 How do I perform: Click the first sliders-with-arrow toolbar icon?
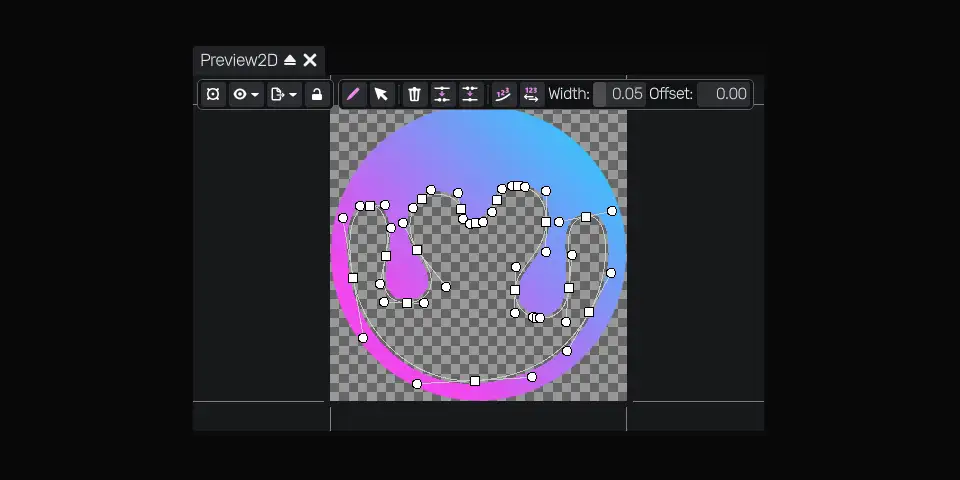click(x=442, y=94)
